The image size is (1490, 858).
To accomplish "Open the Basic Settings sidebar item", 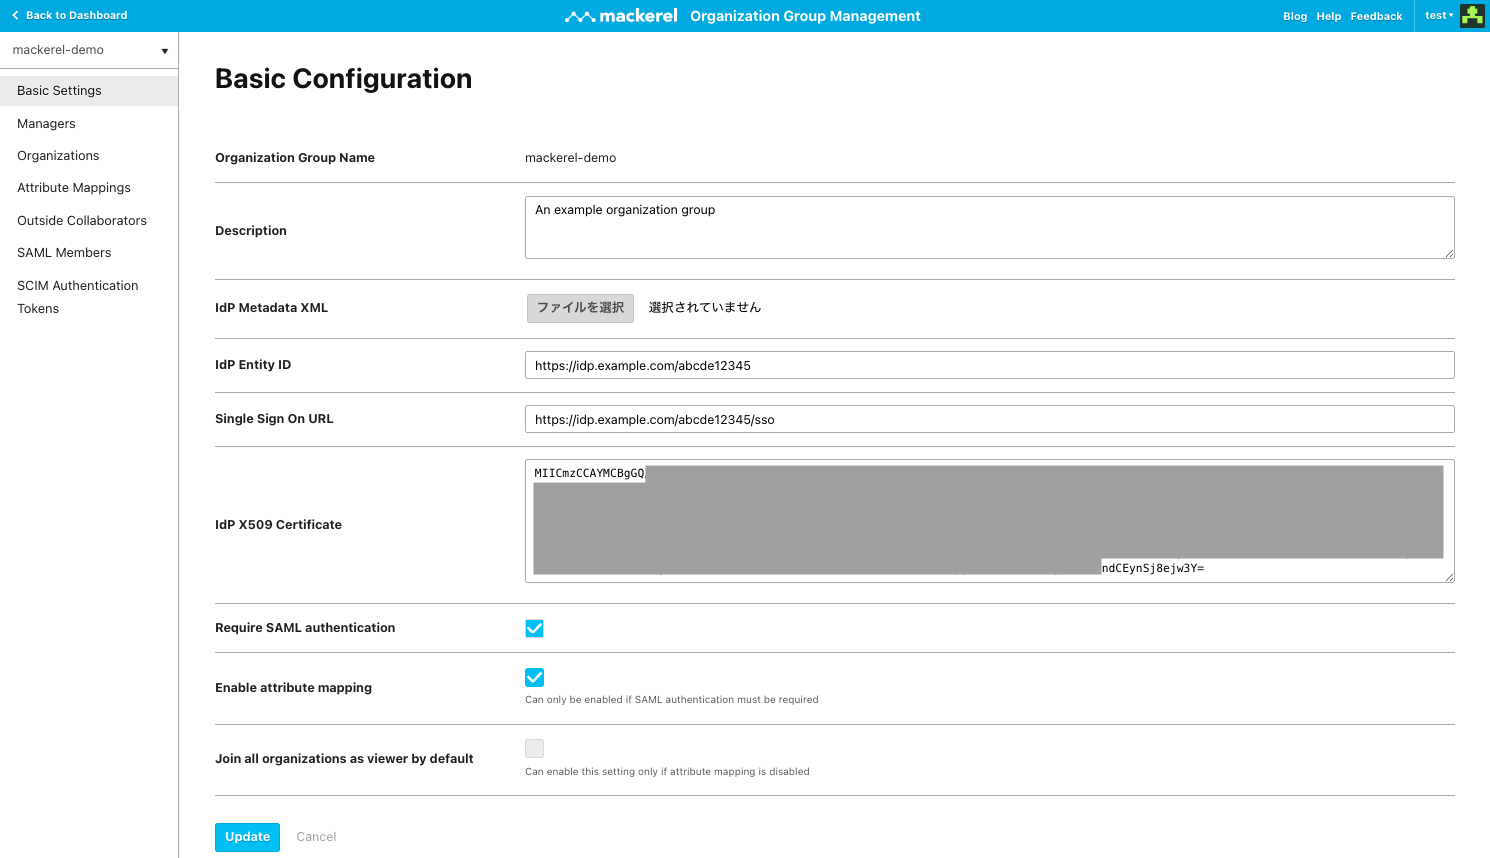I will tap(89, 91).
